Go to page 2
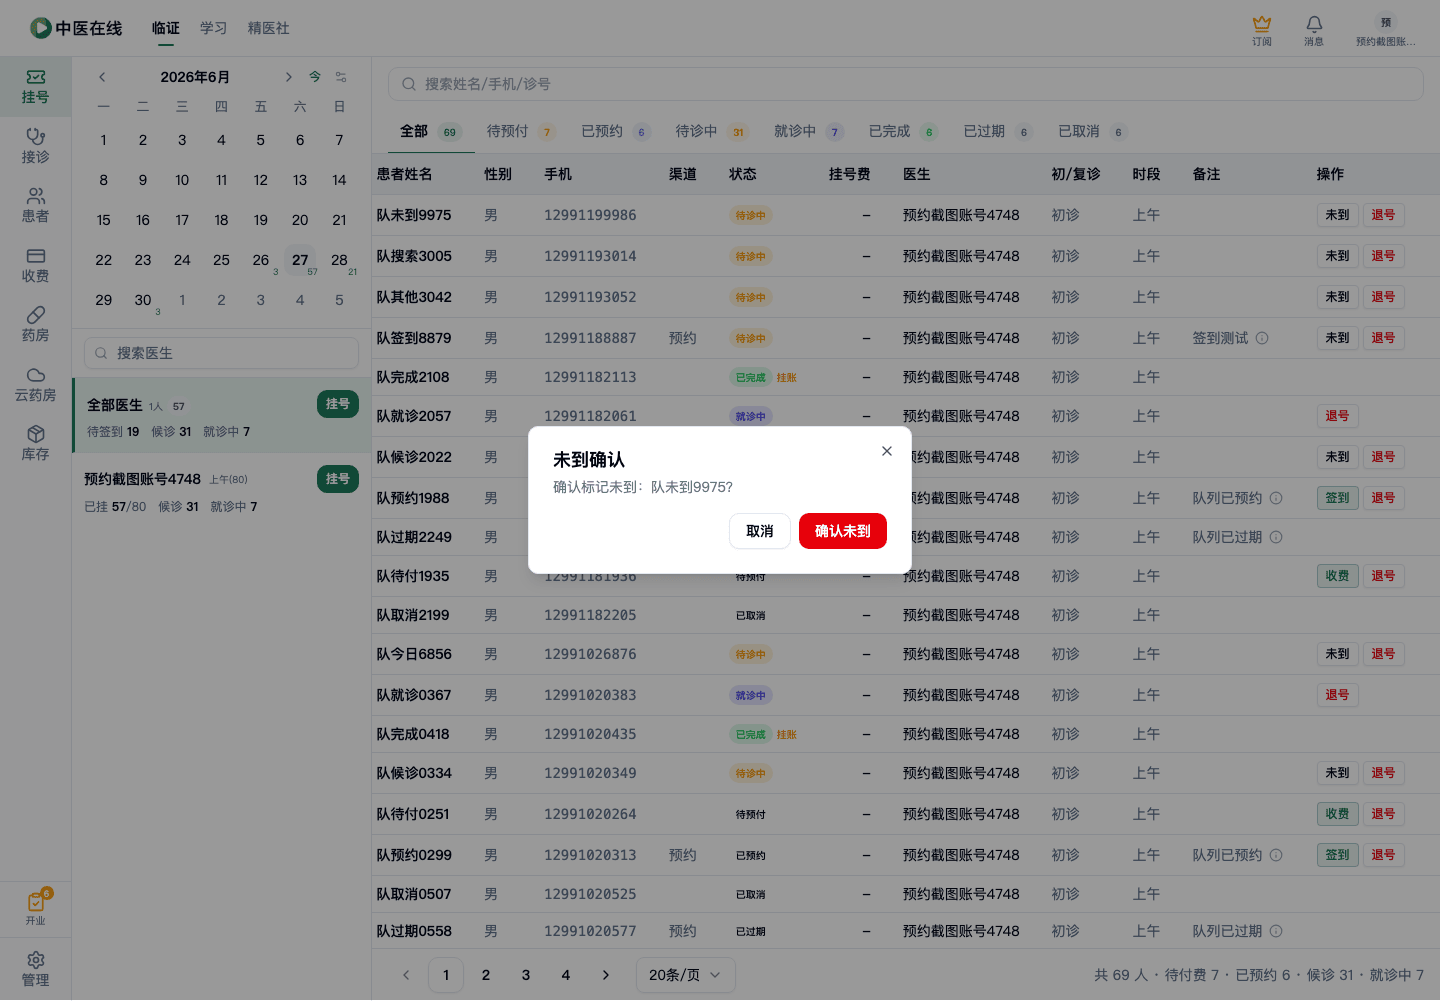1440x1001 pixels. click(486, 975)
